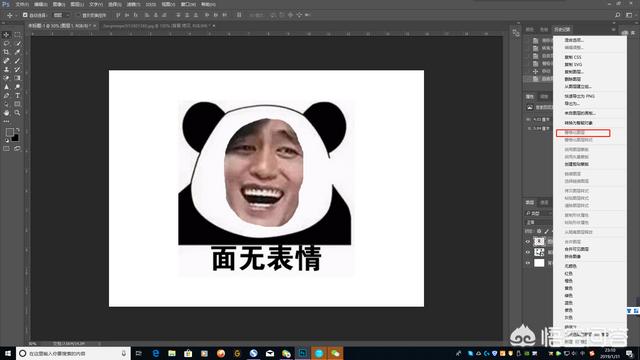This screenshot has height=360, width=640.
Task: Choose 转换为智能对象 in the context menu
Action: [578, 123]
